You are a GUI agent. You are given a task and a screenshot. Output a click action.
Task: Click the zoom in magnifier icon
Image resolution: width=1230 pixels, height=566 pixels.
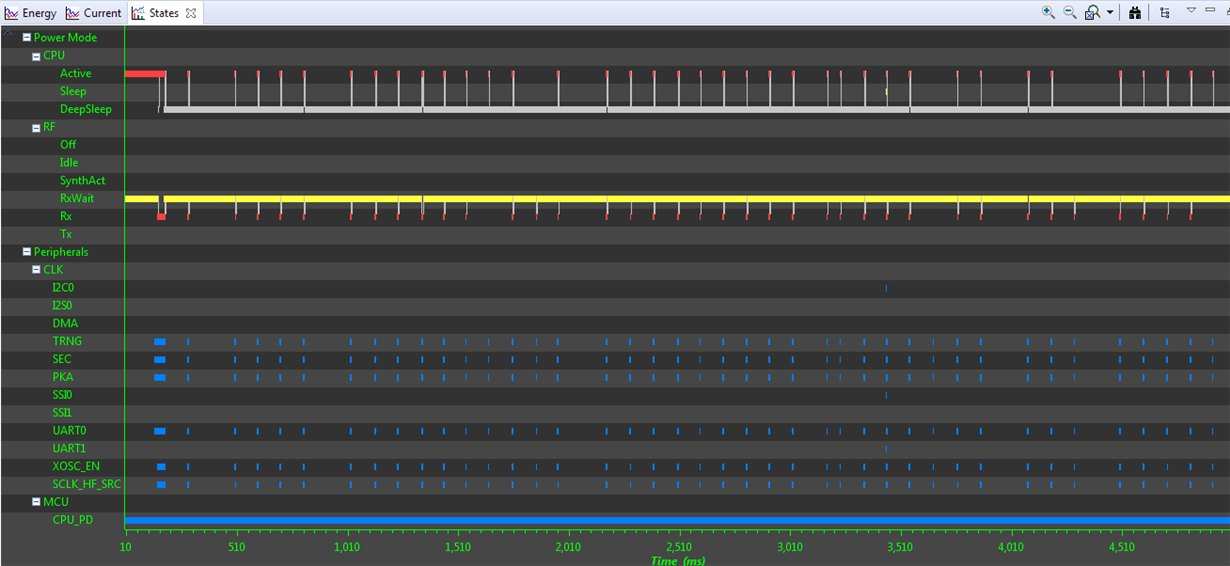[1048, 12]
